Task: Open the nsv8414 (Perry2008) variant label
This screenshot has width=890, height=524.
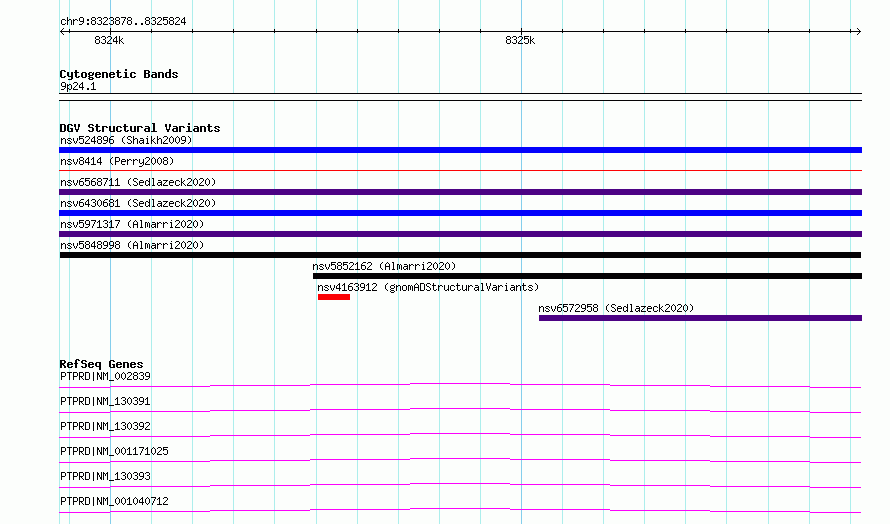Action: (117, 161)
